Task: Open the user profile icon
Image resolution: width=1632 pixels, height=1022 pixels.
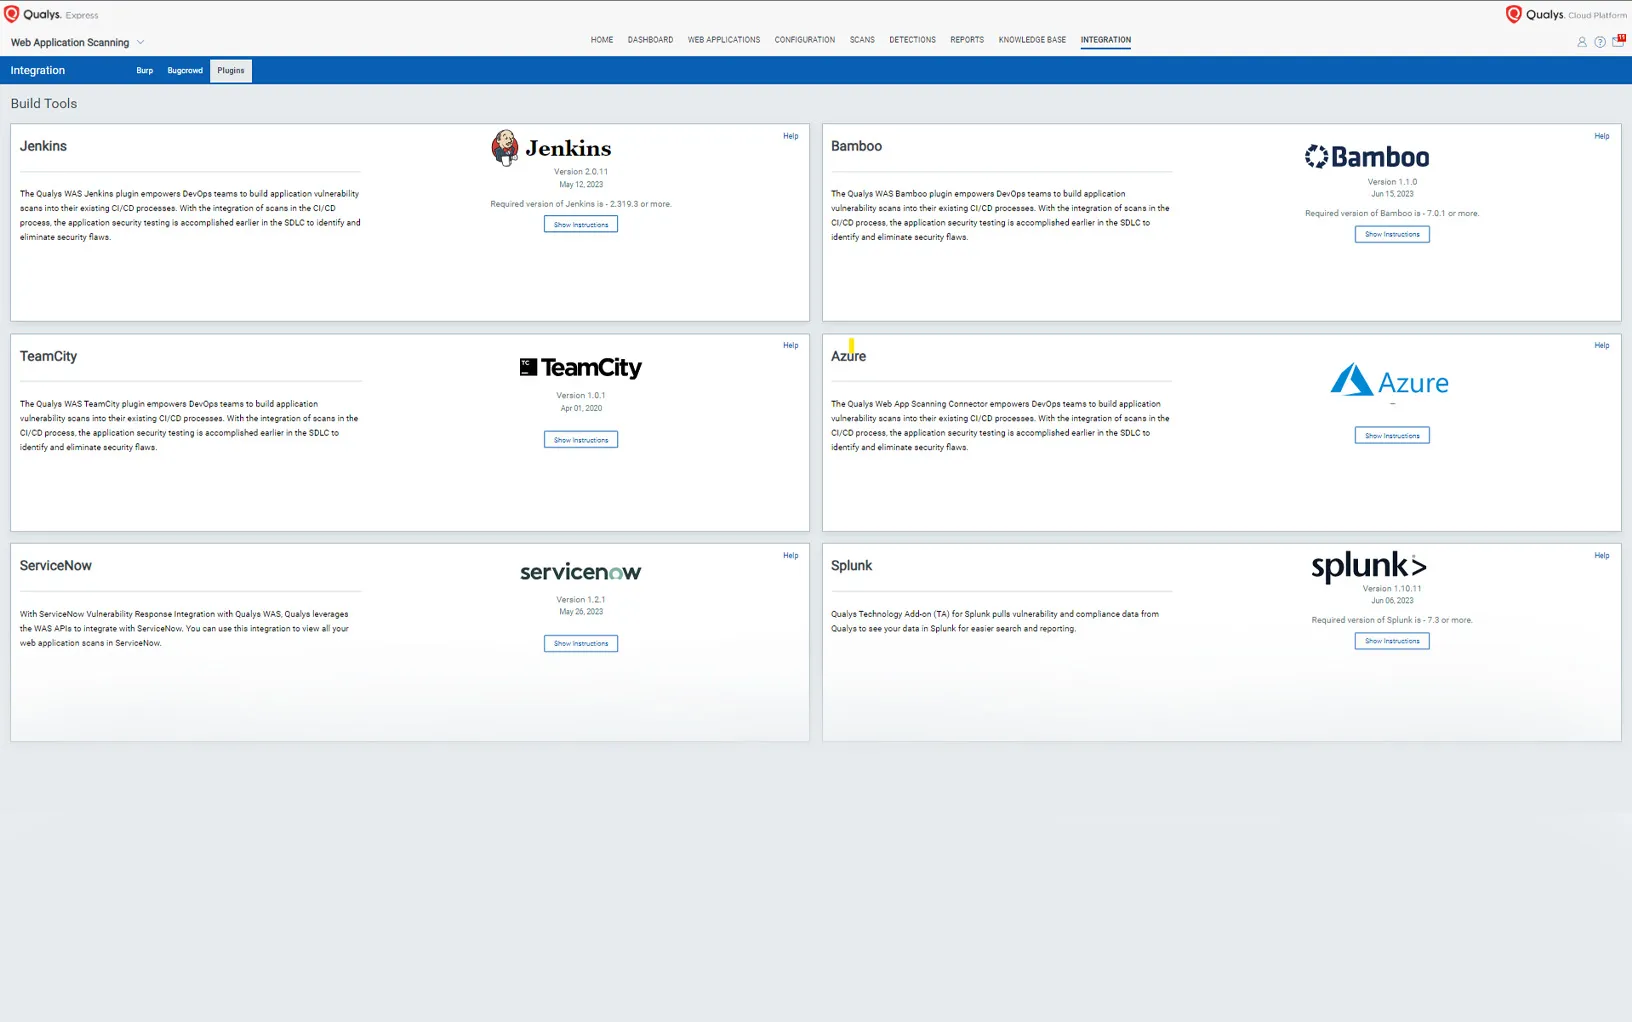Action: click(x=1581, y=42)
